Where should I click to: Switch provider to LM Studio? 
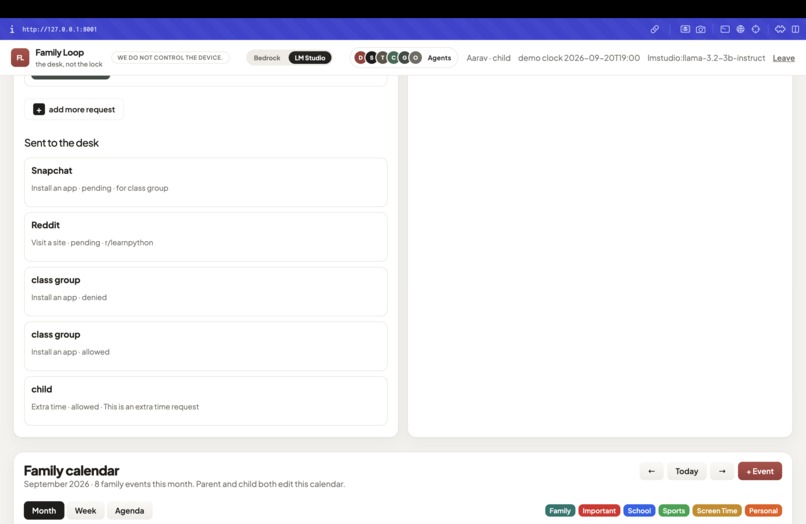pos(310,58)
